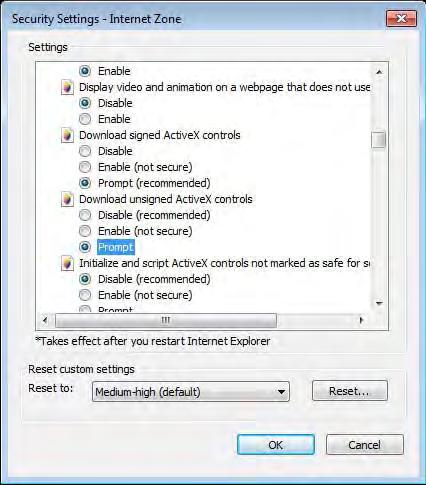Click the vertical scrollbar thumb

(x=379, y=139)
